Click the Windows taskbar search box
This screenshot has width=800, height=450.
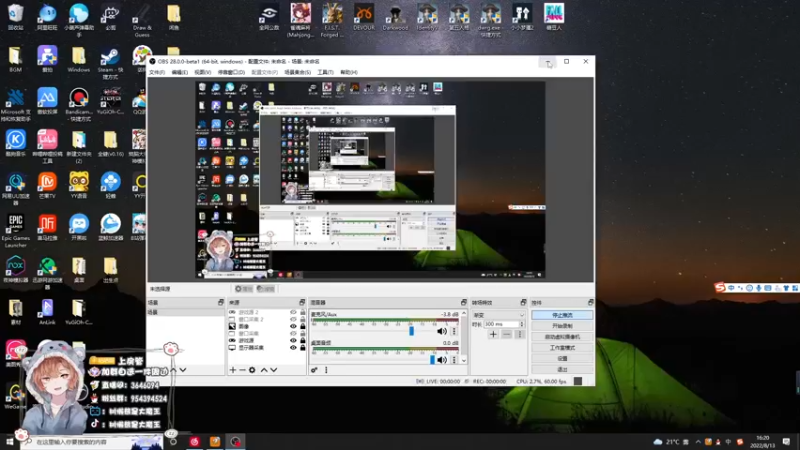tap(92, 442)
